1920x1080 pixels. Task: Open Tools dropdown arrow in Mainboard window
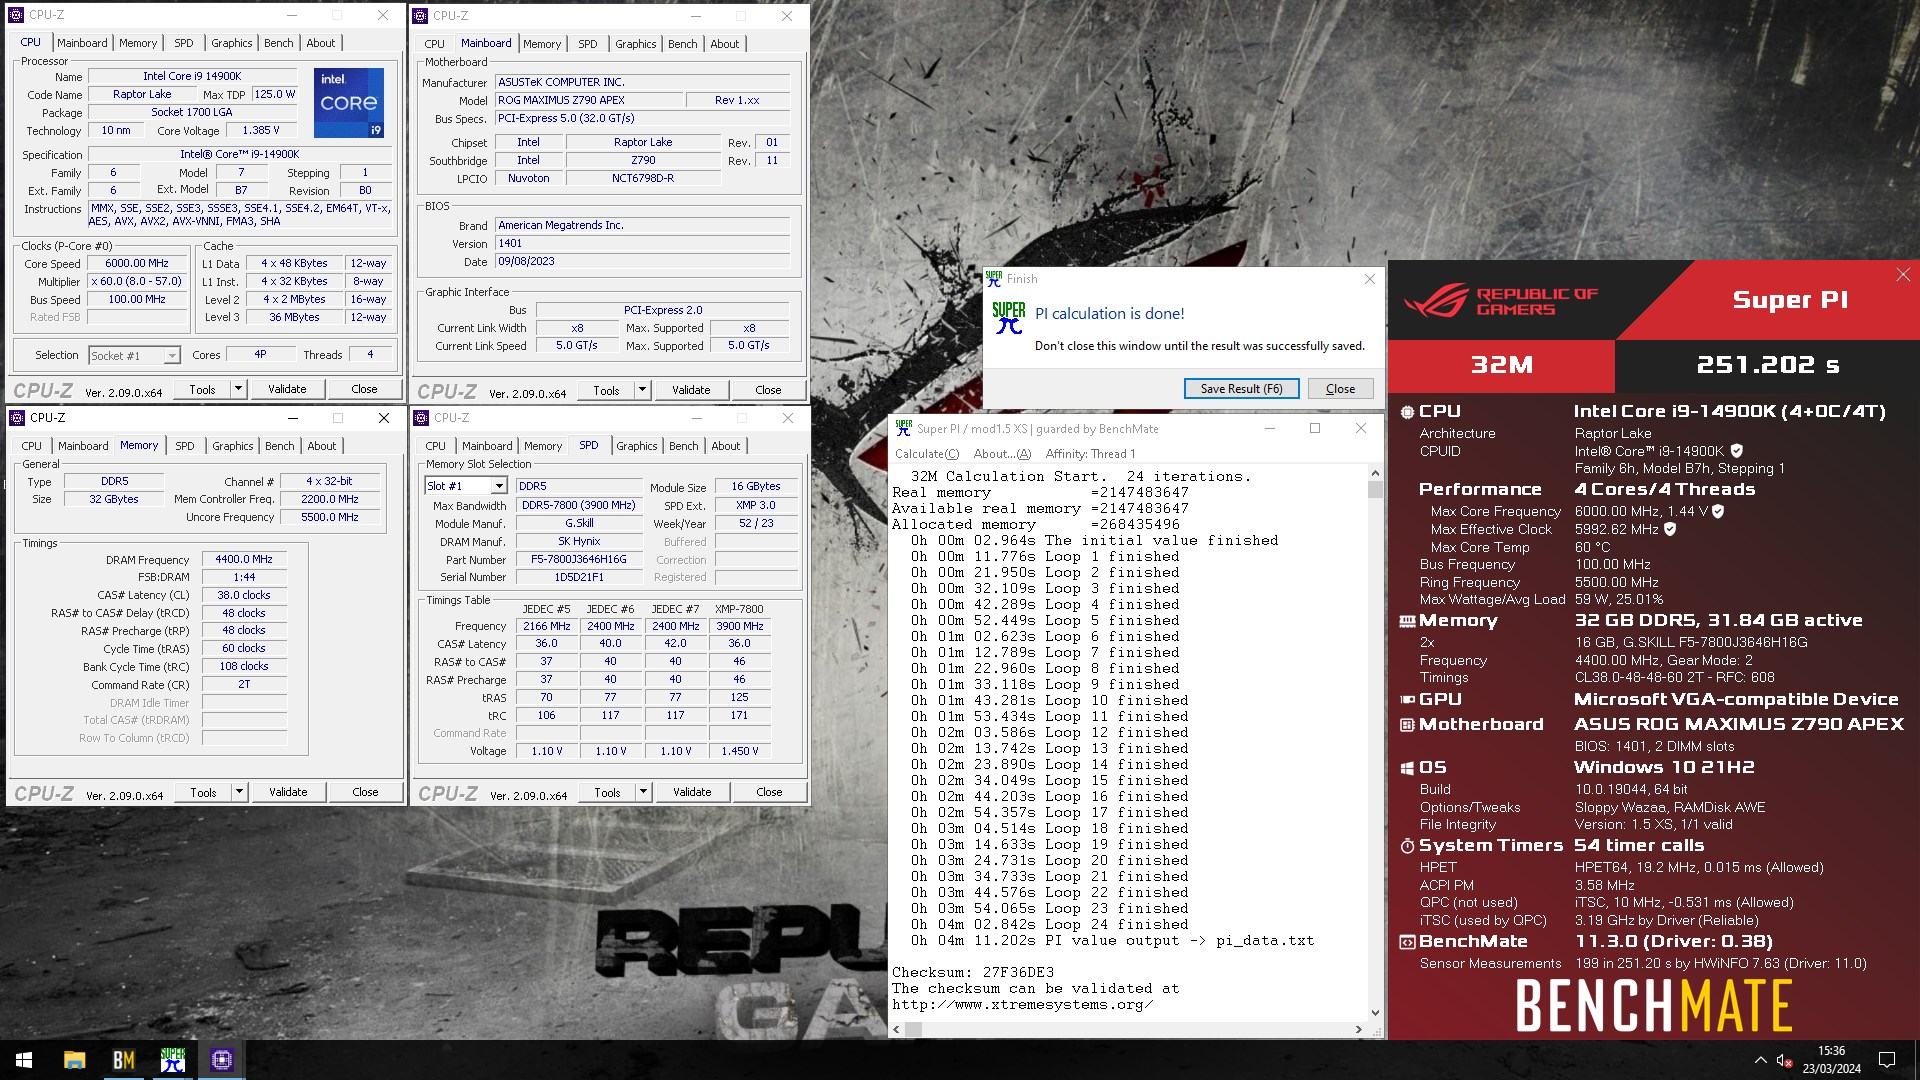pyautogui.click(x=642, y=390)
